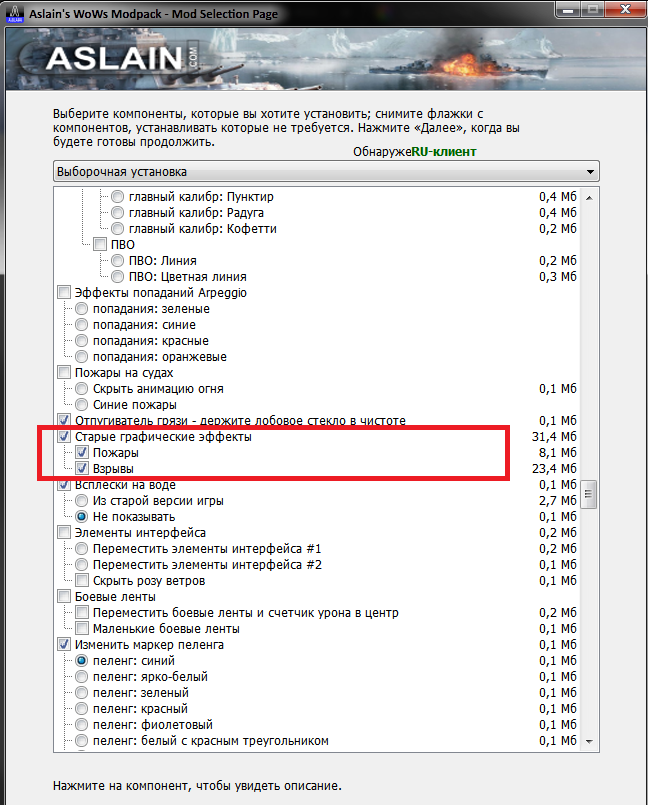Choose попадания: красные radio option
The image size is (648, 805).
tap(82, 340)
